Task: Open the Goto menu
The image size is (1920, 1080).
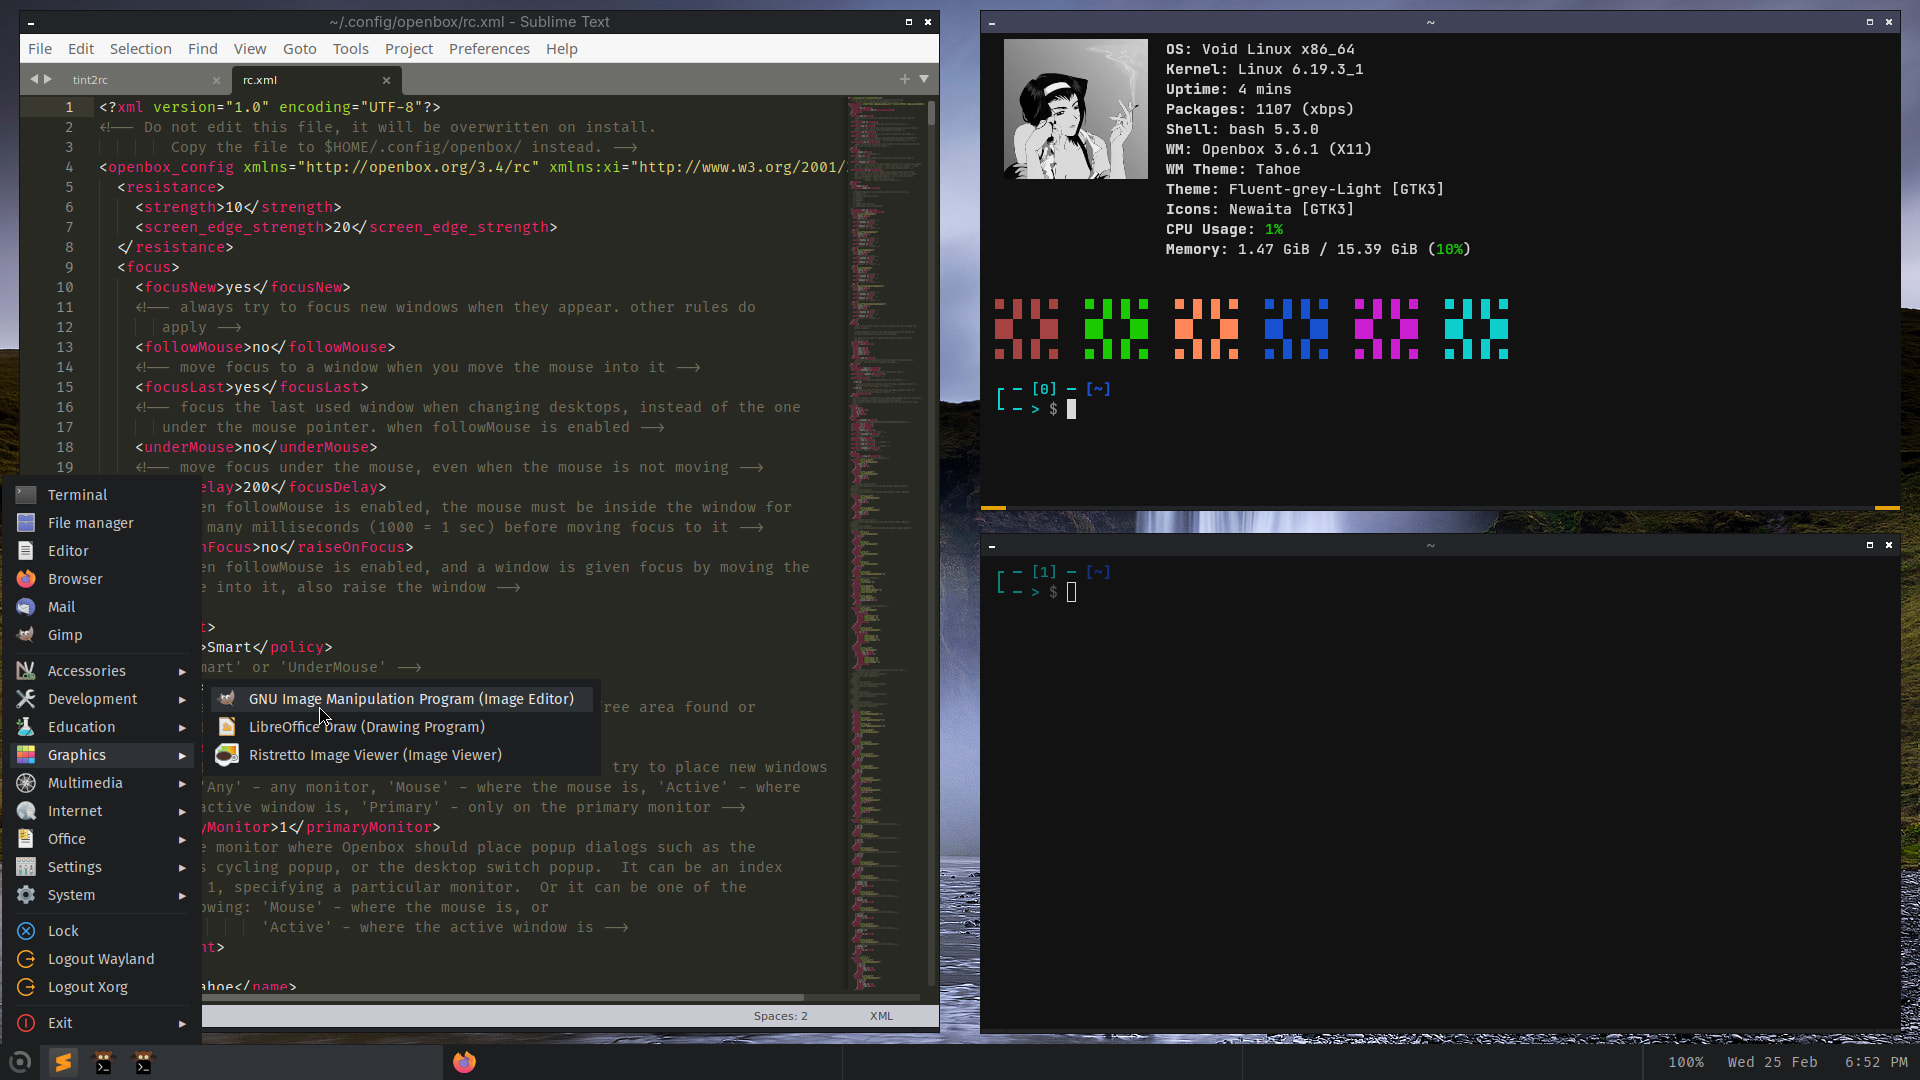Action: (299, 49)
